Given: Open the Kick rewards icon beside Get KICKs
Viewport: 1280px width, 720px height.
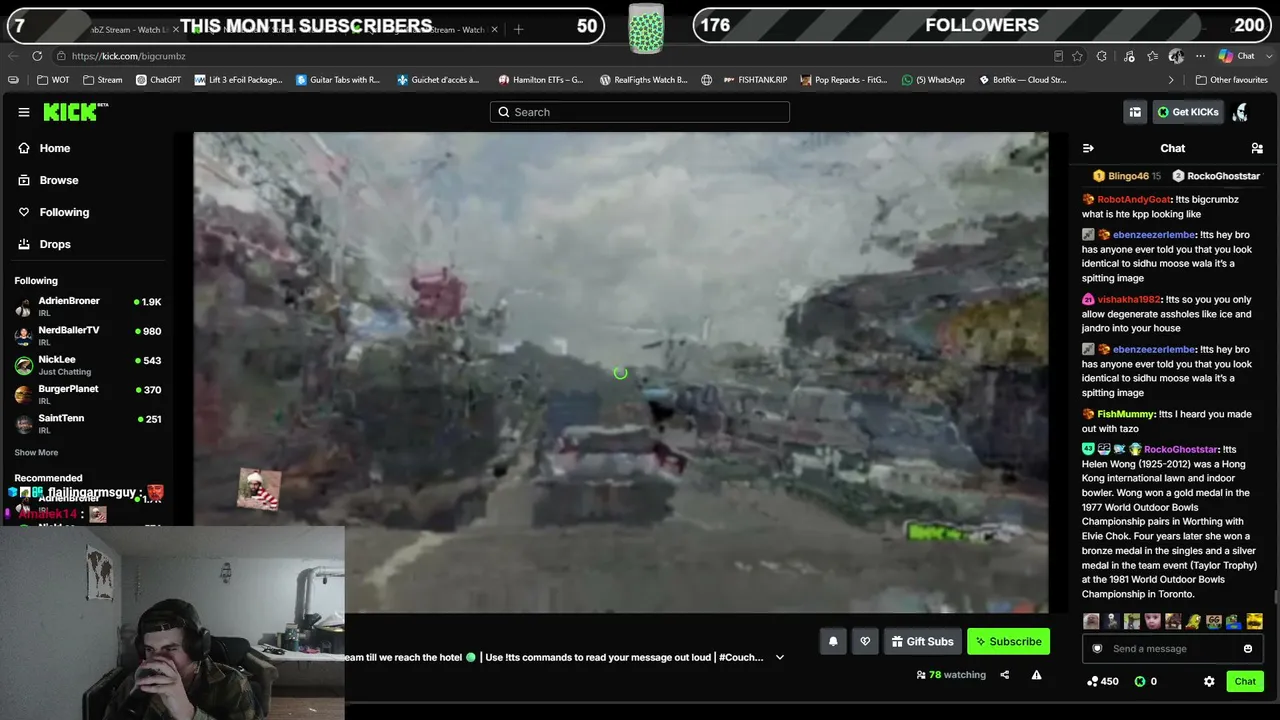Looking at the screenshot, I should [1135, 112].
